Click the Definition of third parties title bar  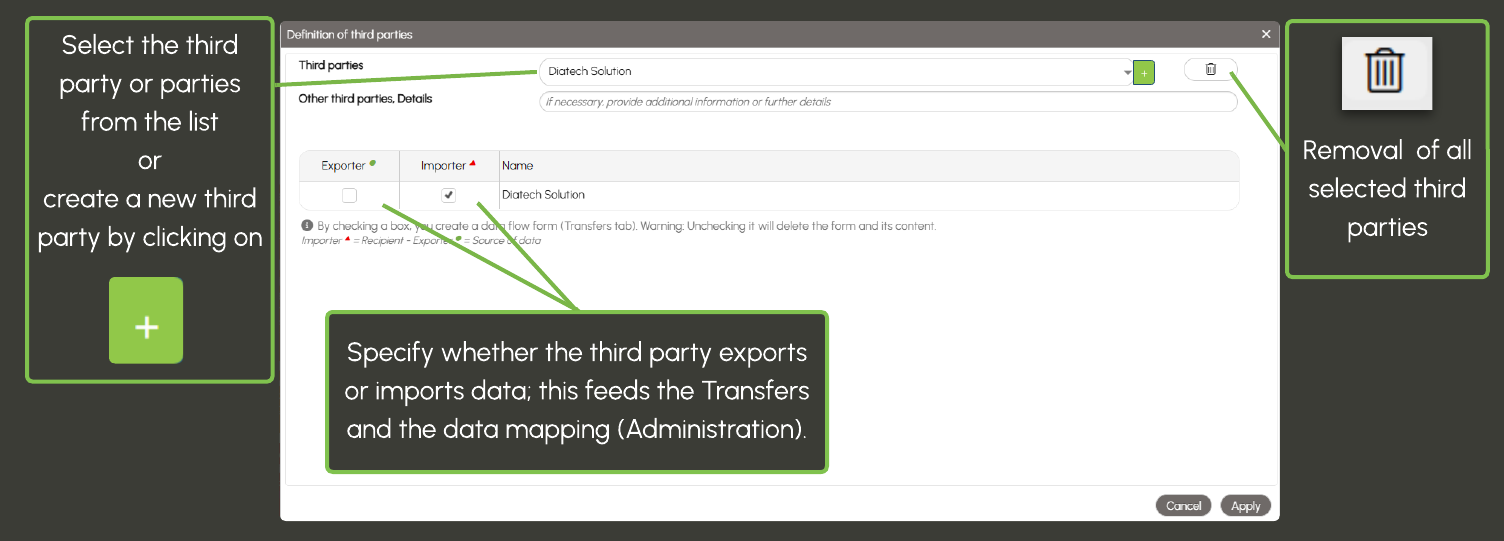coord(700,34)
